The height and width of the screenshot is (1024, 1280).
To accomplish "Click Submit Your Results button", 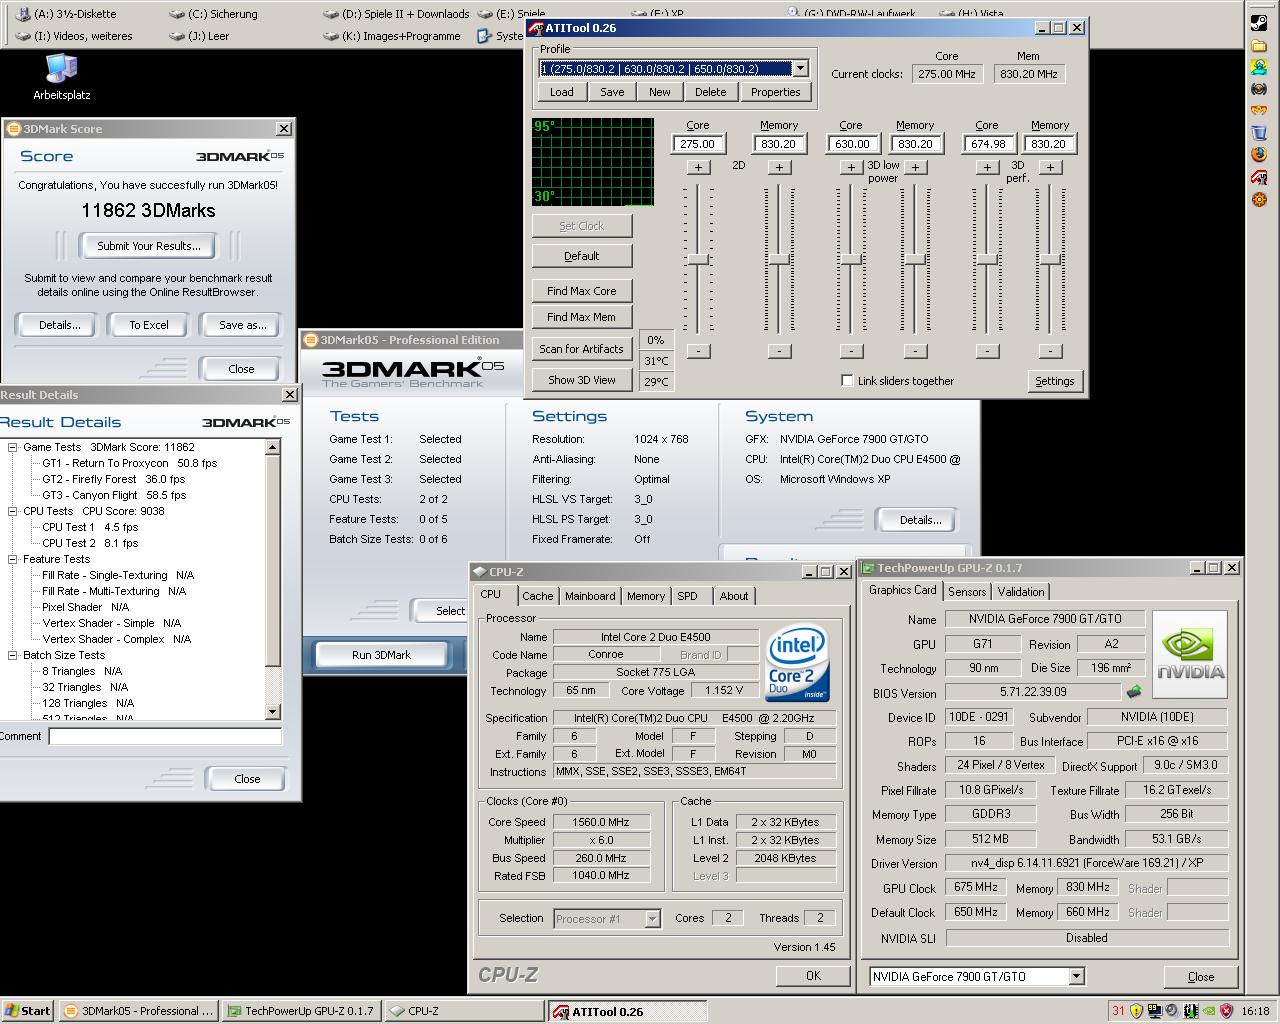I will point(149,246).
